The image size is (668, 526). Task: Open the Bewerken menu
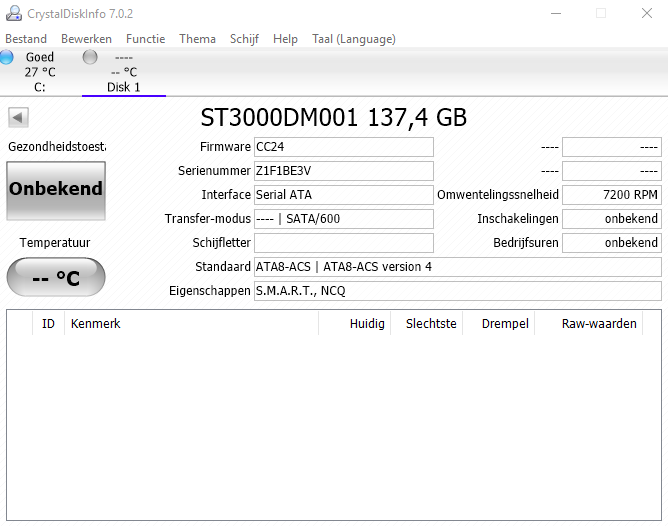(86, 39)
